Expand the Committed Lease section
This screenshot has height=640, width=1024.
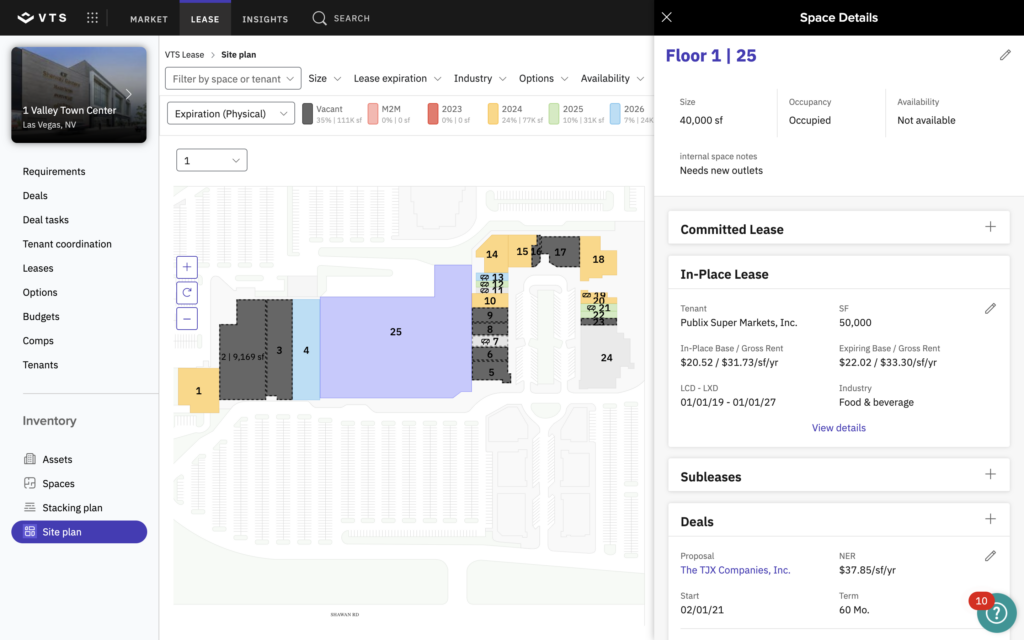coord(990,227)
